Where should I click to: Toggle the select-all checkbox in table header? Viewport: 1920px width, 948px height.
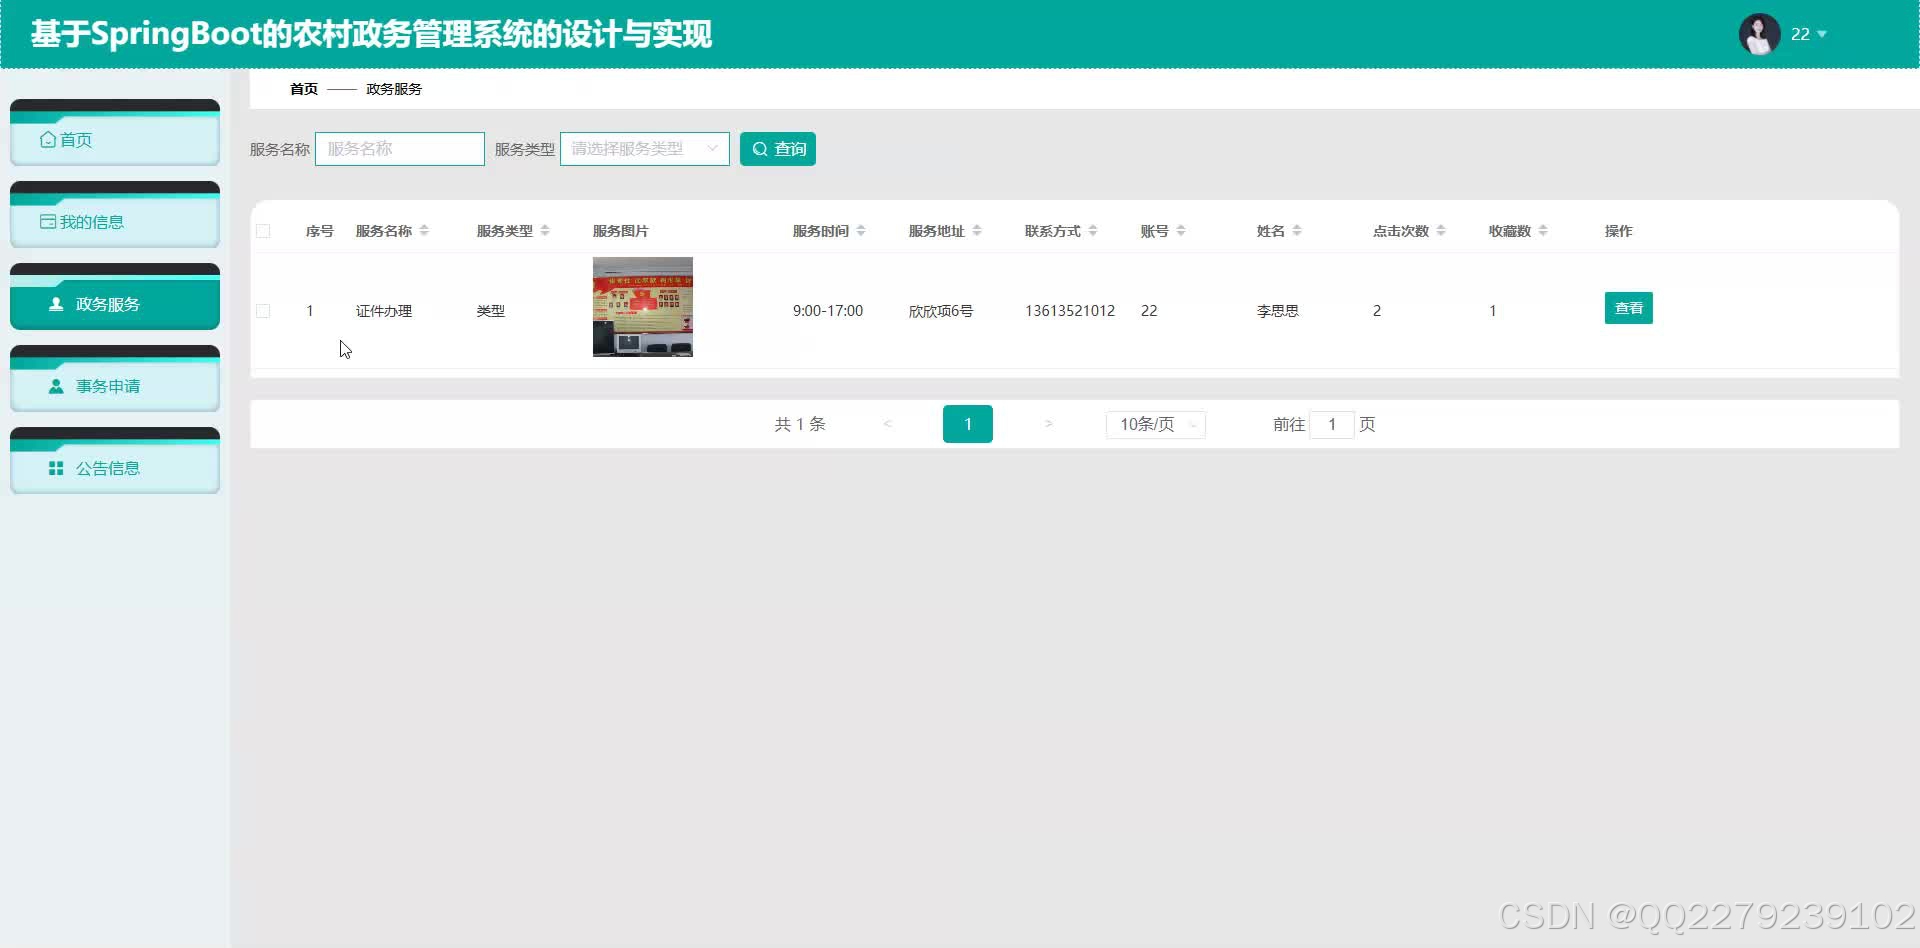click(x=263, y=231)
